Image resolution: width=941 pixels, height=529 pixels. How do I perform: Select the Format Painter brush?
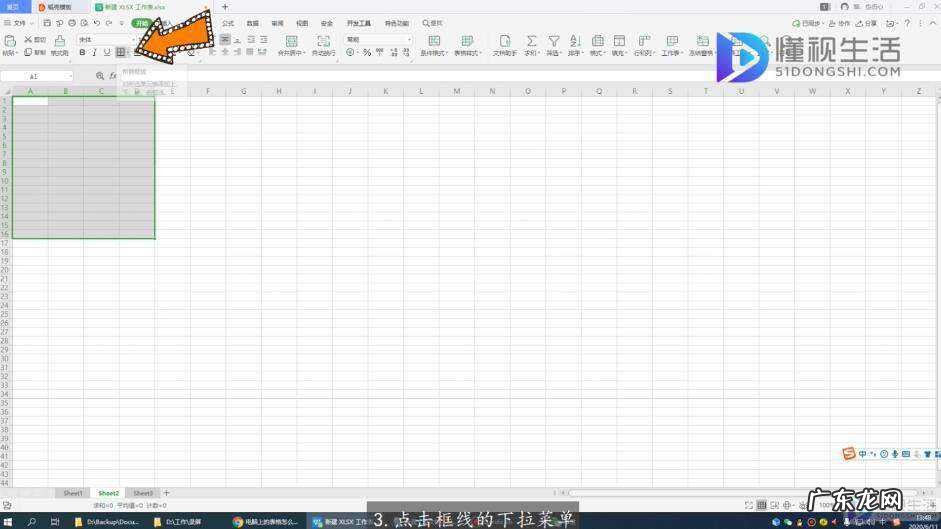pos(59,41)
